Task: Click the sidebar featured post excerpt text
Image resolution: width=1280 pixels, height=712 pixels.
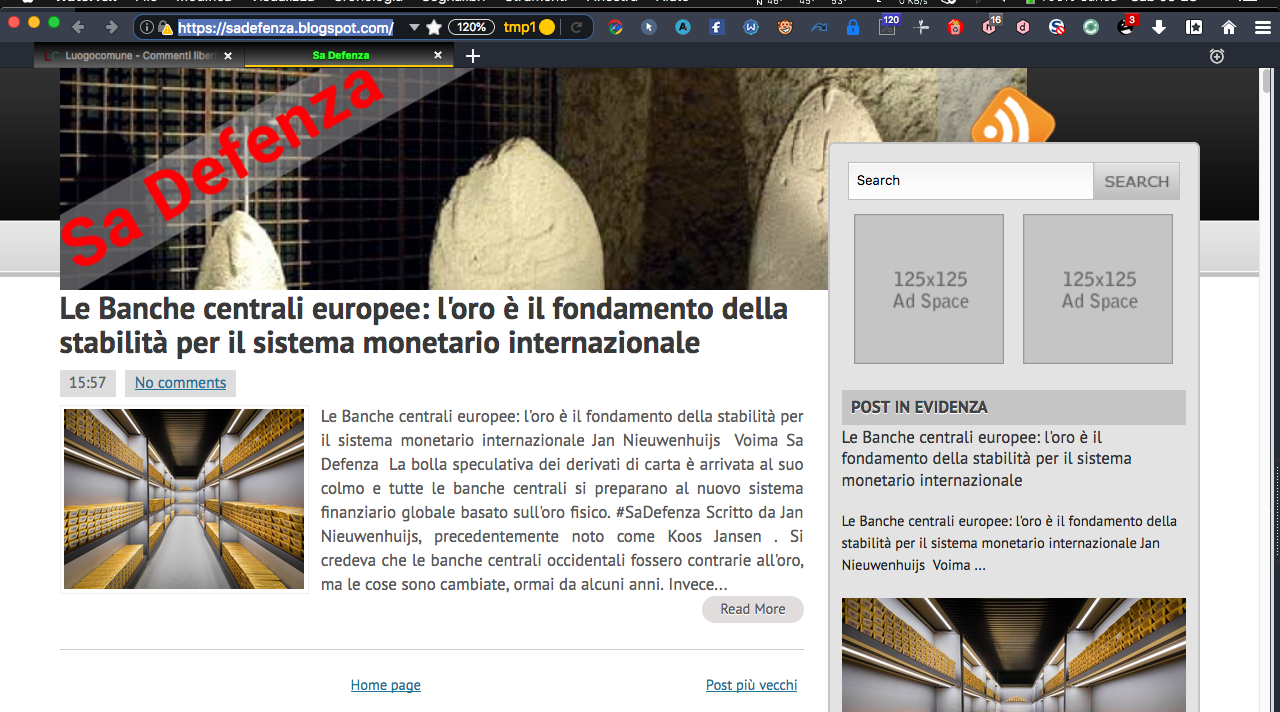Action: [x=1009, y=543]
